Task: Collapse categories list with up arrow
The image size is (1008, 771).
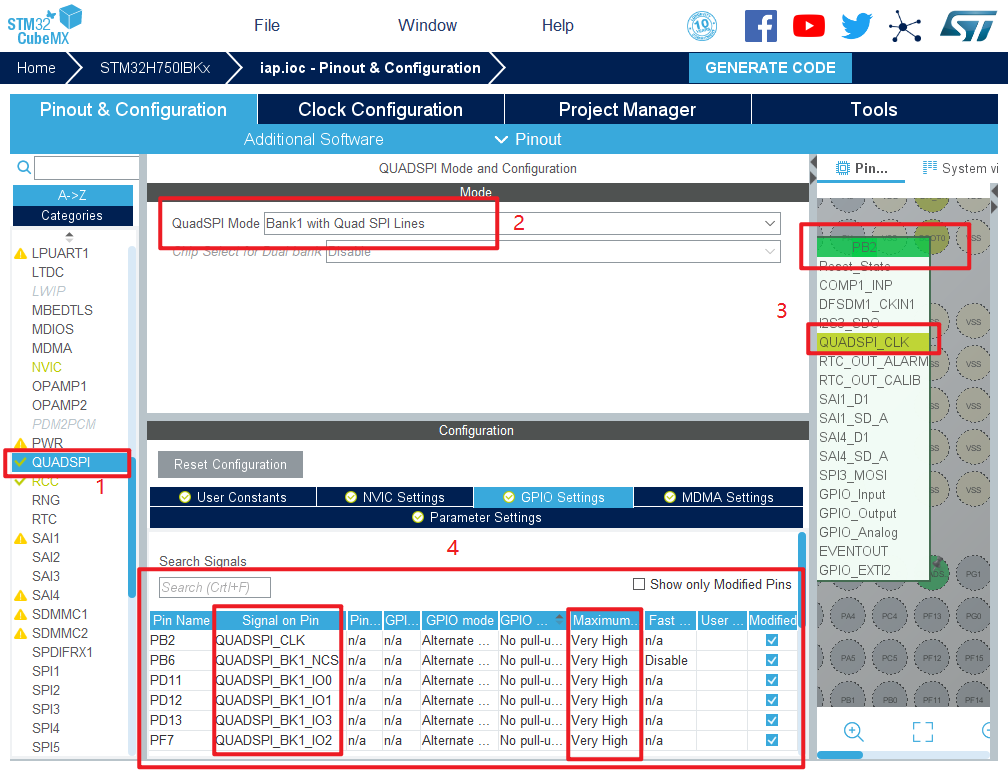Action: pyautogui.click(x=69, y=237)
